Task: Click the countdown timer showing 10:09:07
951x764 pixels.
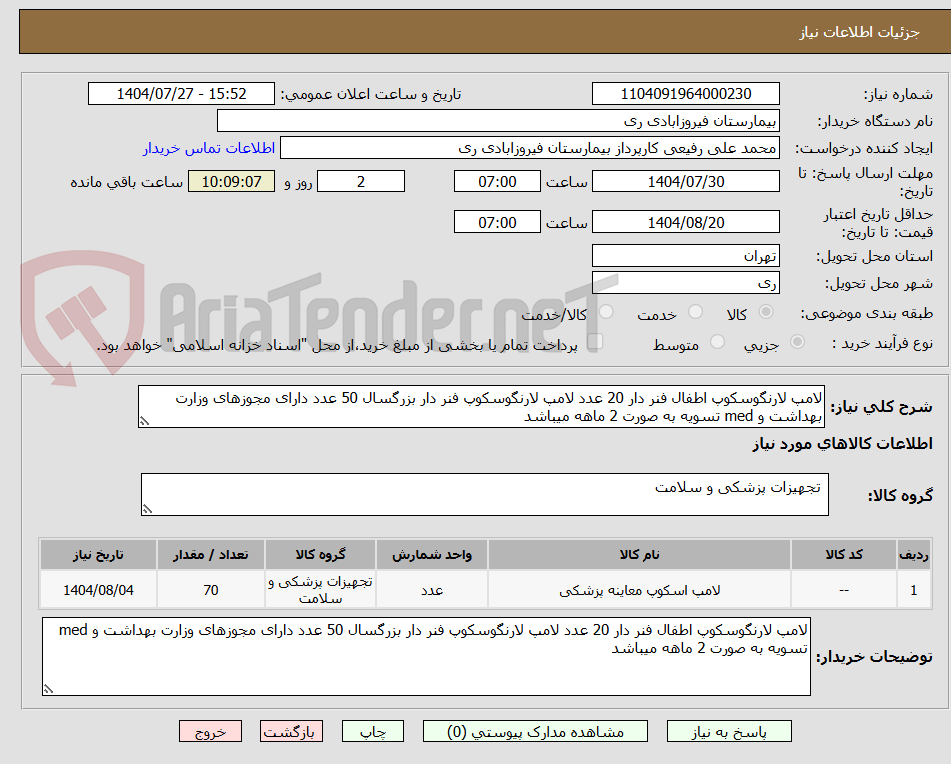Action: point(231,183)
